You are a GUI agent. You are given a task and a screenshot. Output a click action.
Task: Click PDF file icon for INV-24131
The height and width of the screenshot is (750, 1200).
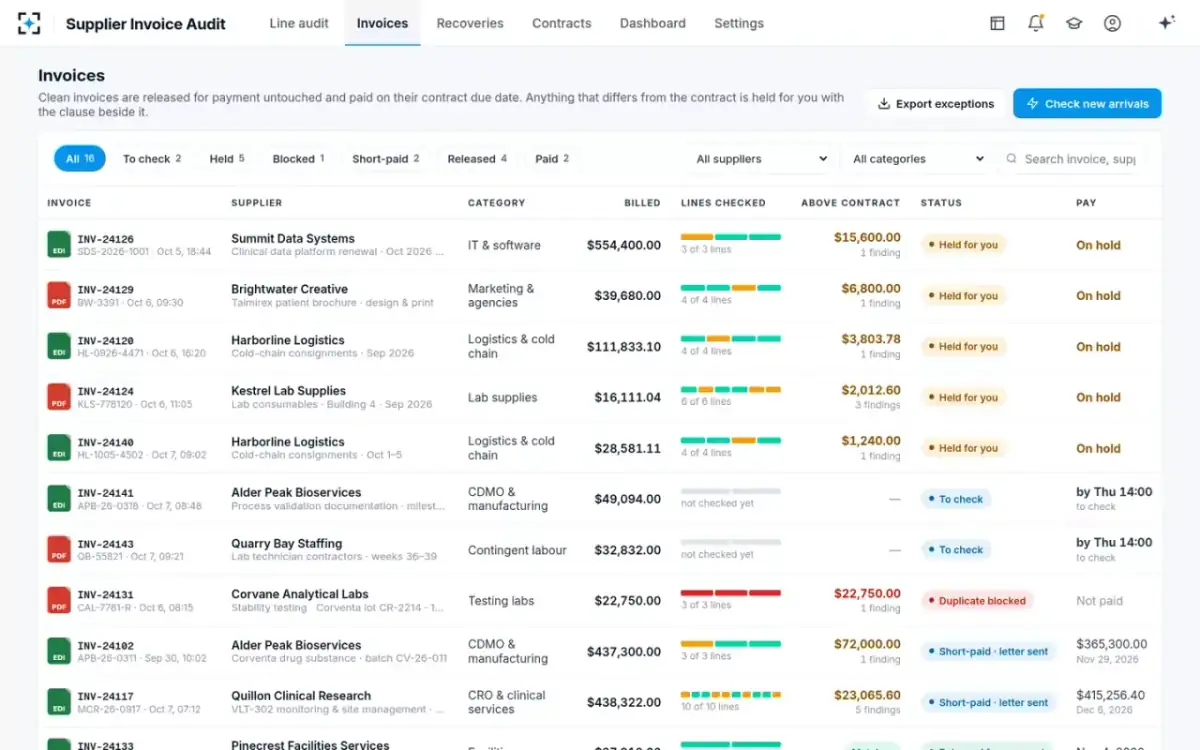[59, 601]
